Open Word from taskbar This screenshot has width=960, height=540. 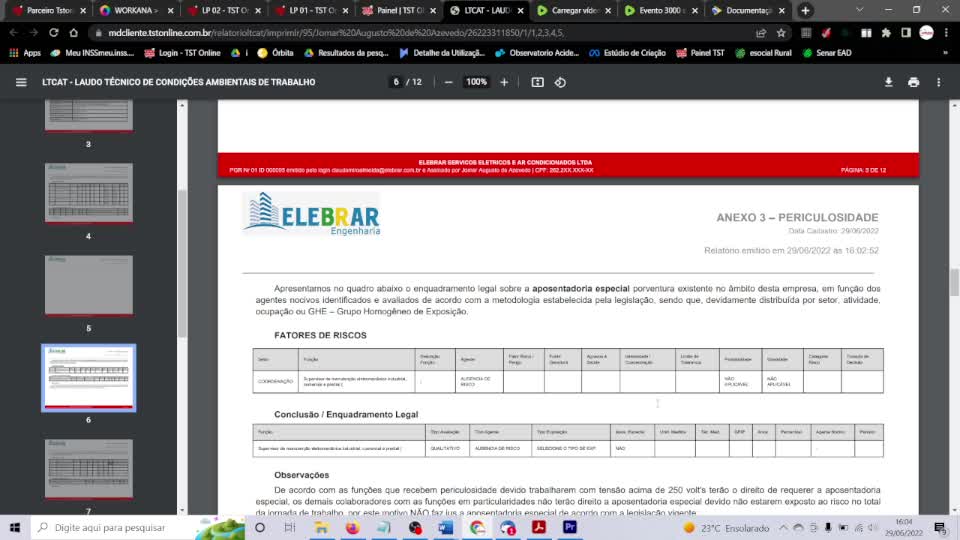pyautogui.click(x=446, y=527)
